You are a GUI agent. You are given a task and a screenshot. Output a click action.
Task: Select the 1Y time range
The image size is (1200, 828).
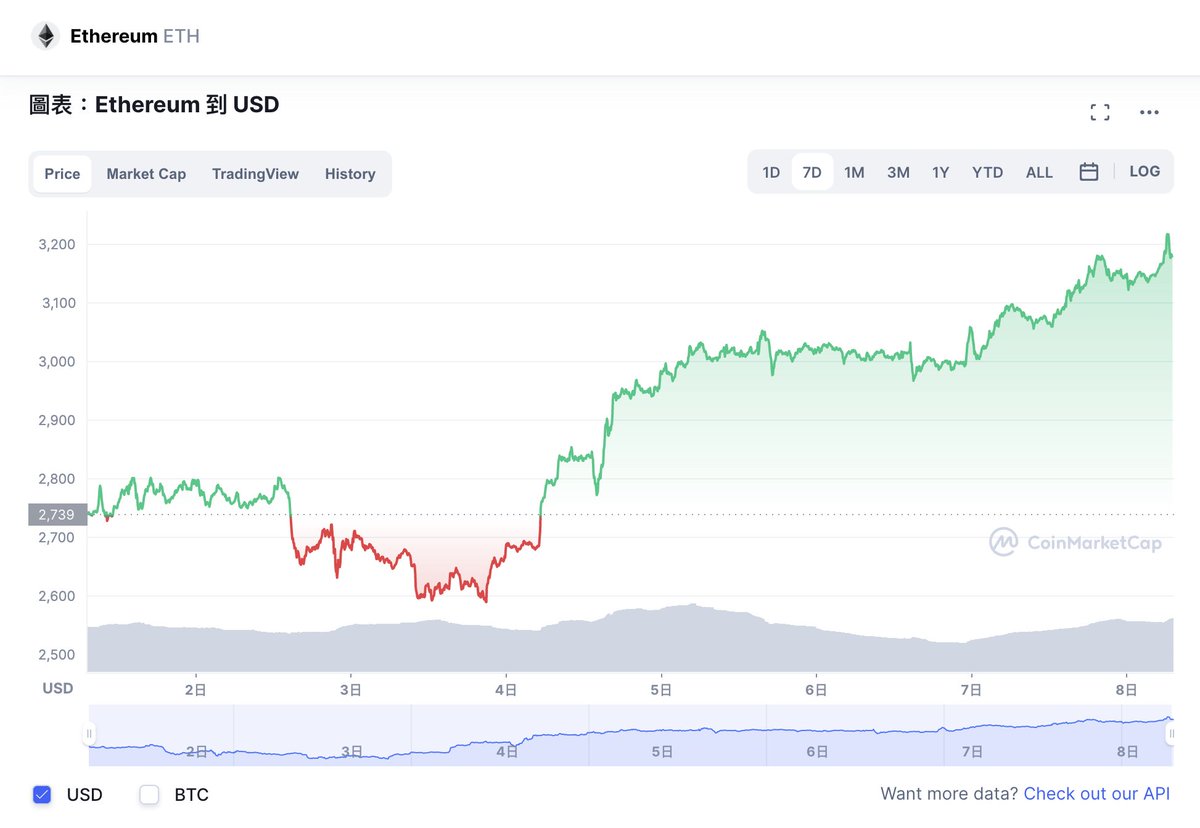[940, 171]
